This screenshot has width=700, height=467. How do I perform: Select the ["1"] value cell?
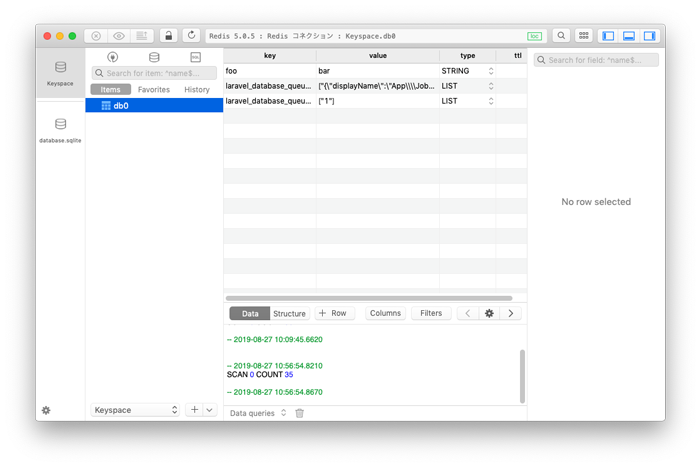click(x=378, y=101)
